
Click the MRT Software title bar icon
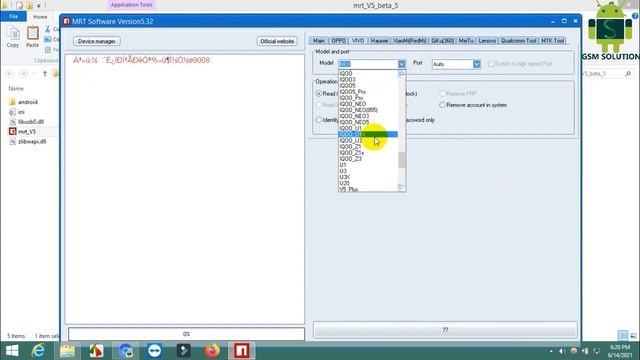[67, 21]
